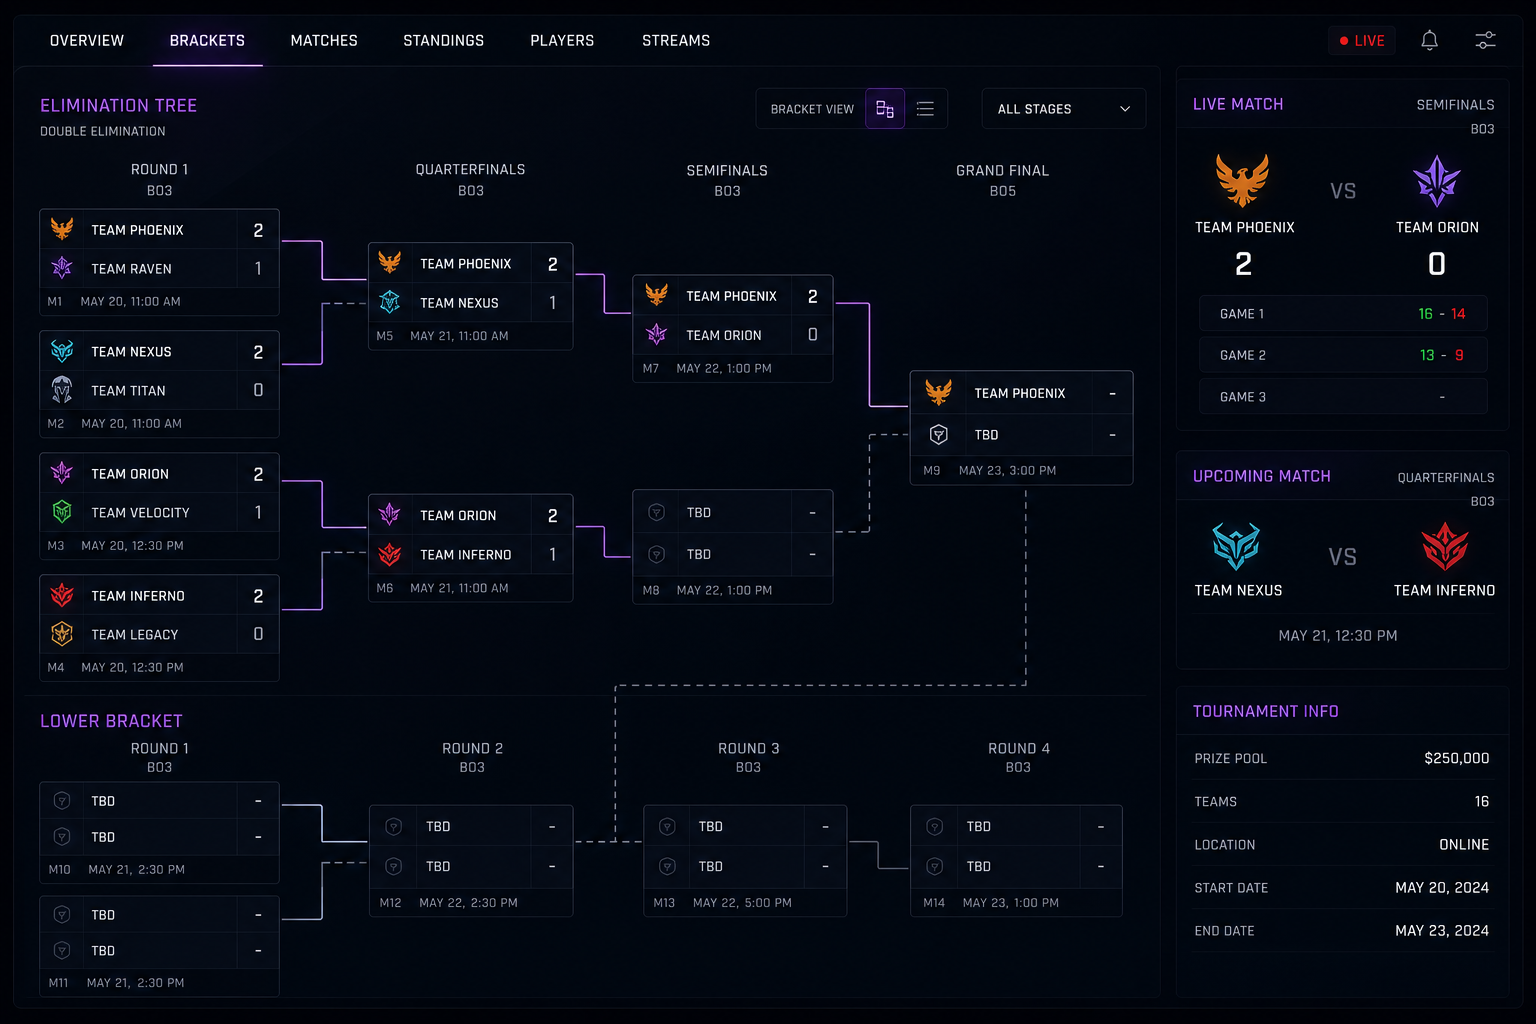Click Team Nexus logo in match M5
The width and height of the screenshot is (1536, 1024).
coord(390,302)
